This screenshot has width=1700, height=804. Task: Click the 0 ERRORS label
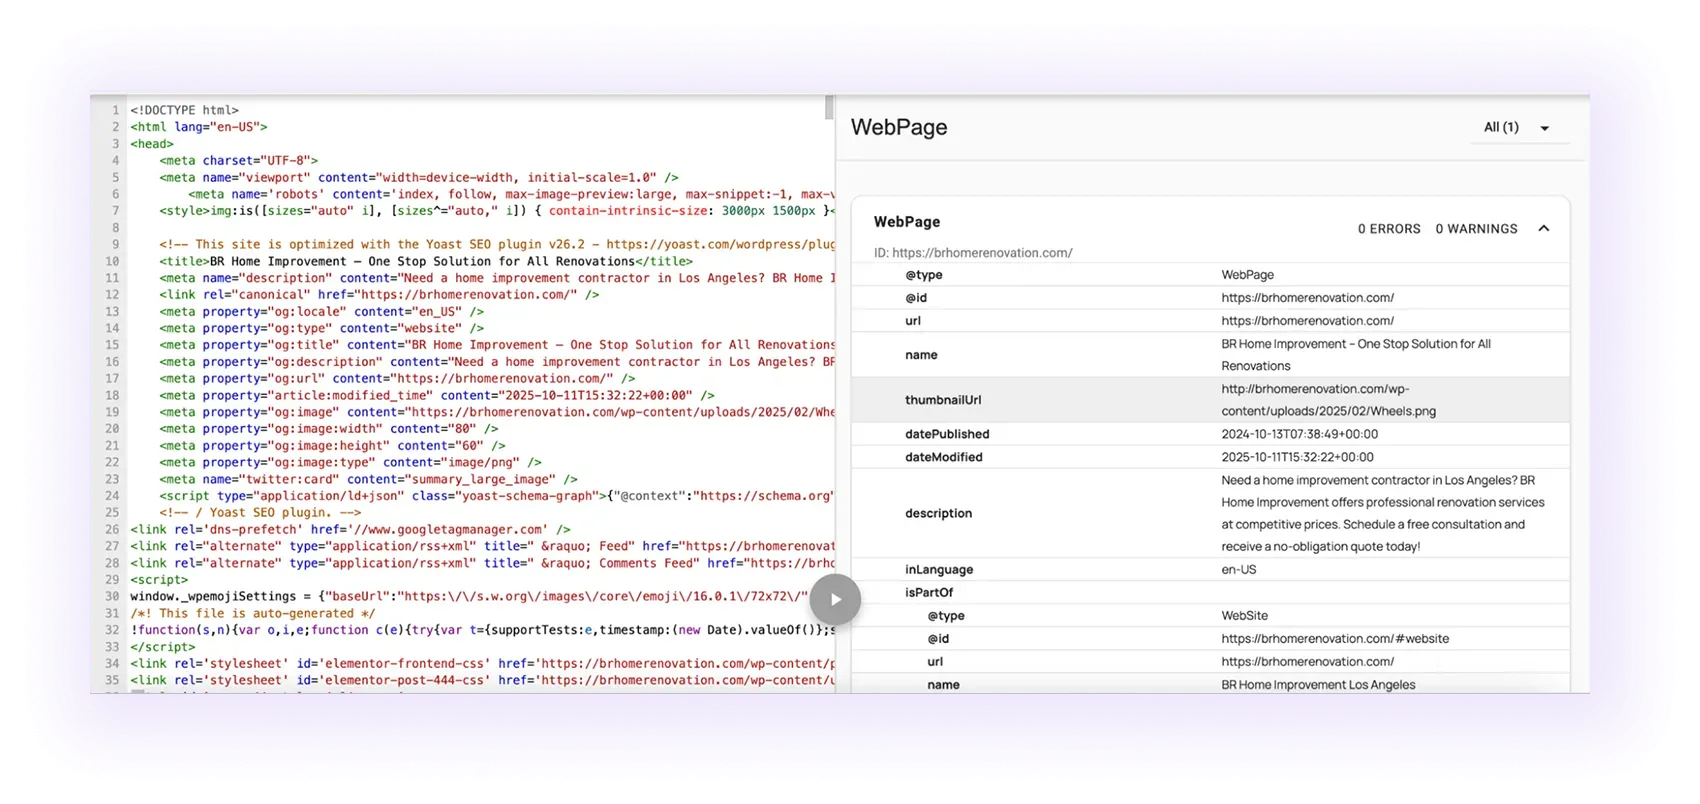pos(1389,229)
